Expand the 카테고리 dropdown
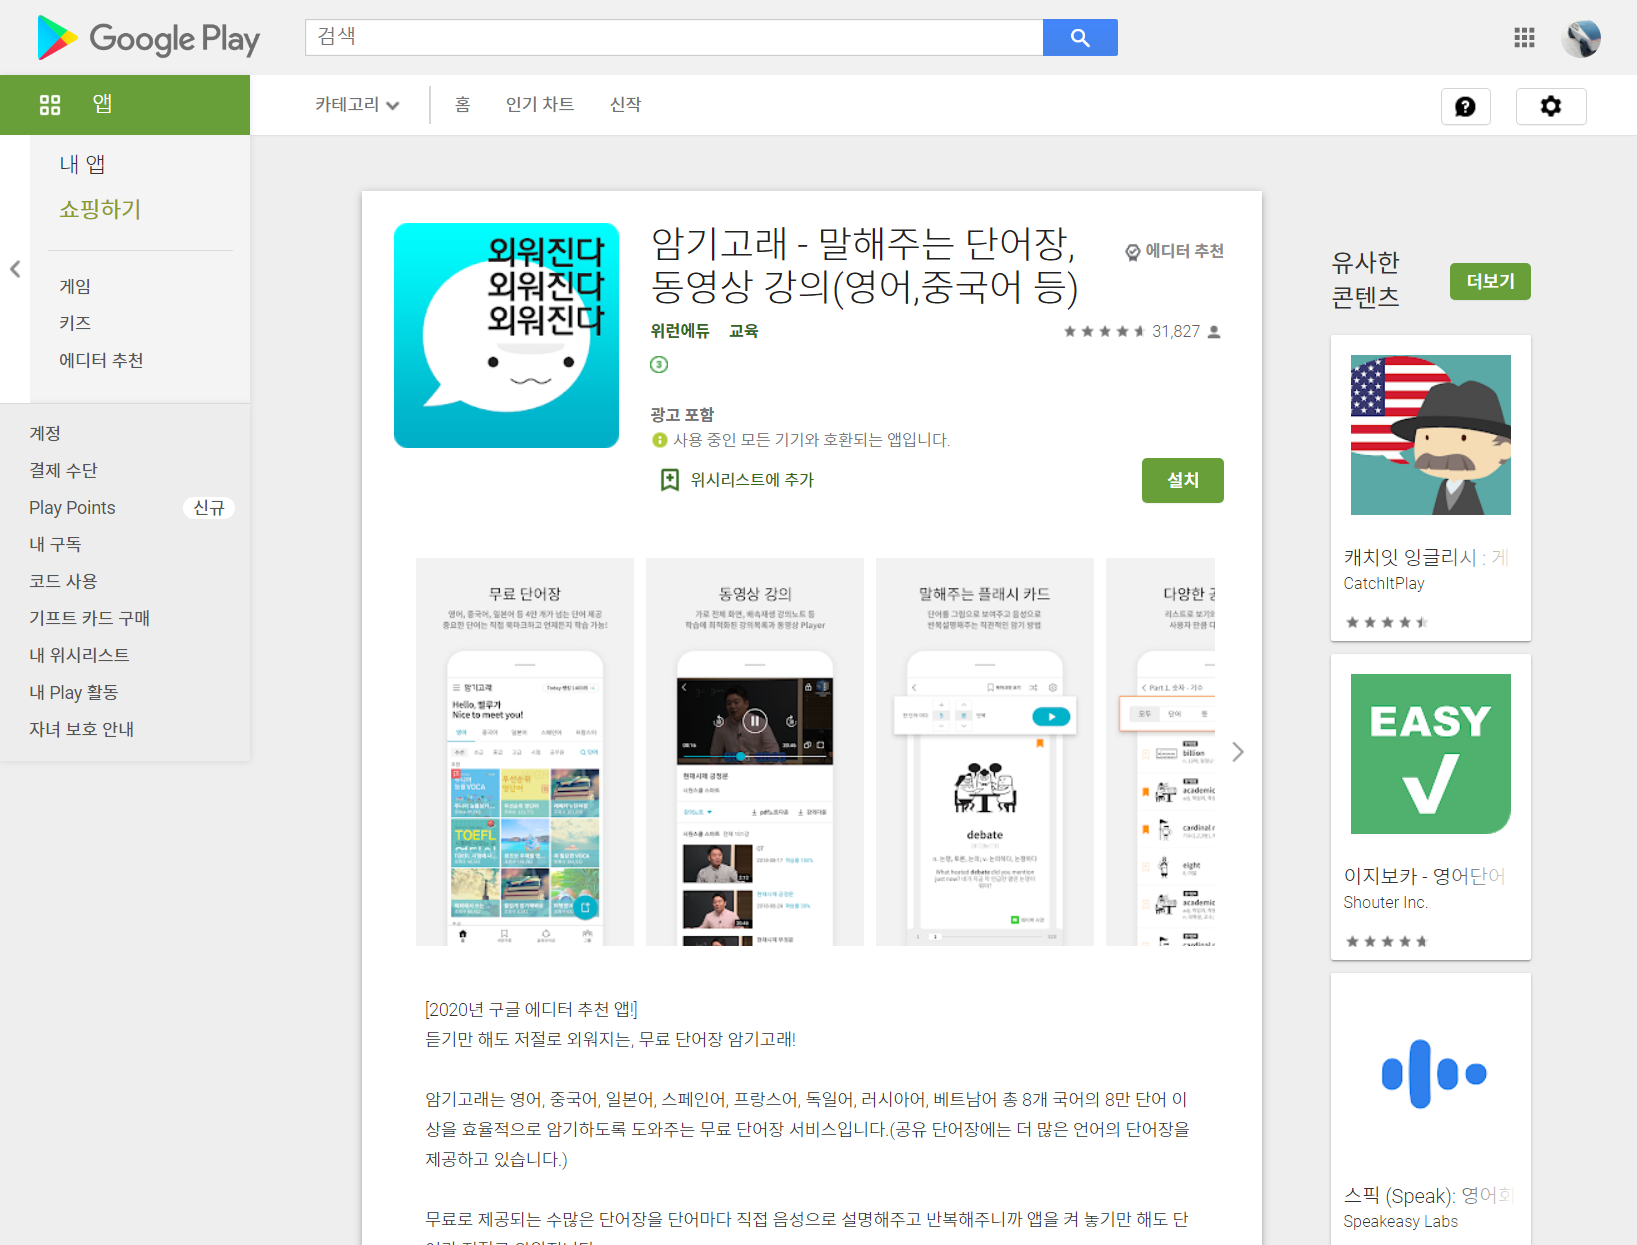Screen dimensions: 1637x1245 coord(357,104)
